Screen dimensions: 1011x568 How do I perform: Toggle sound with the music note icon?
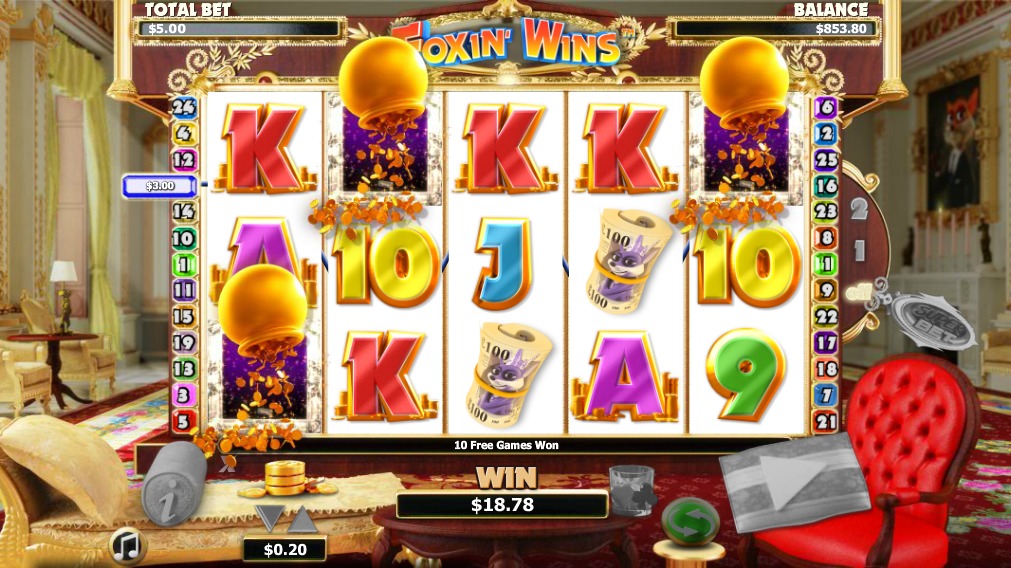coord(128,545)
